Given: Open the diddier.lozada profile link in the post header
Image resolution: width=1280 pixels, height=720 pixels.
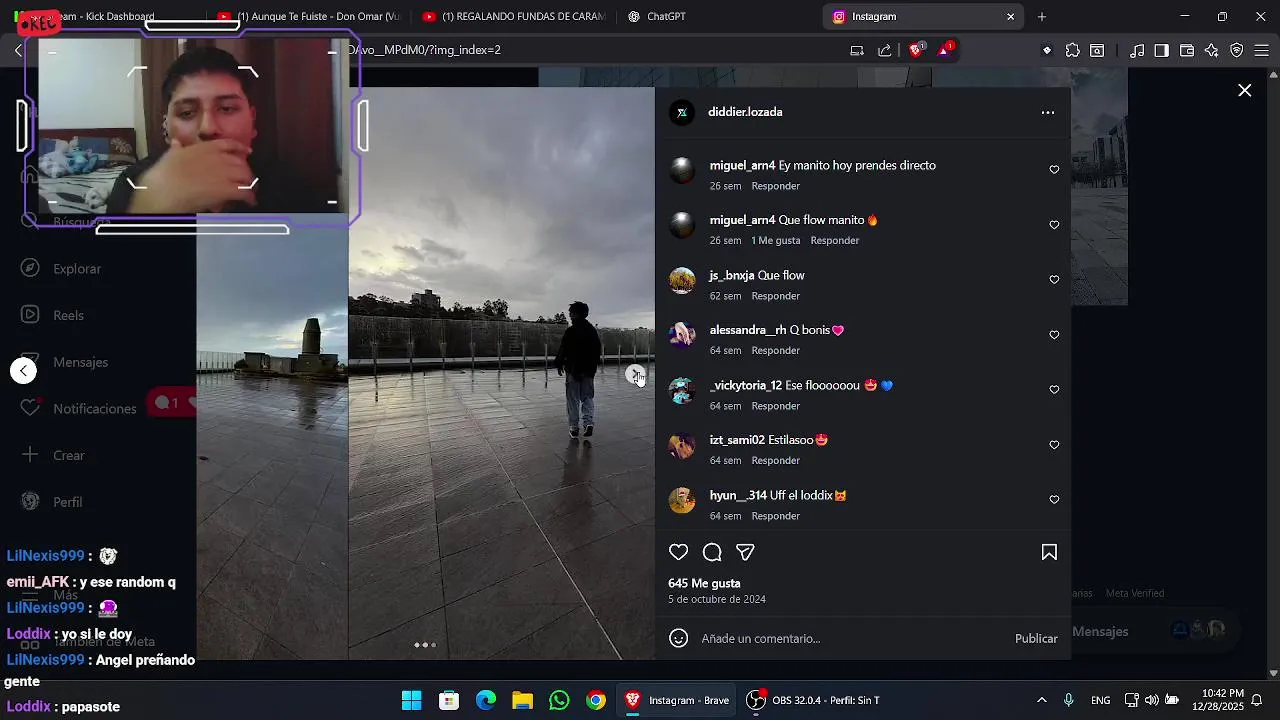Looking at the screenshot, I should [x=745, y=112].
